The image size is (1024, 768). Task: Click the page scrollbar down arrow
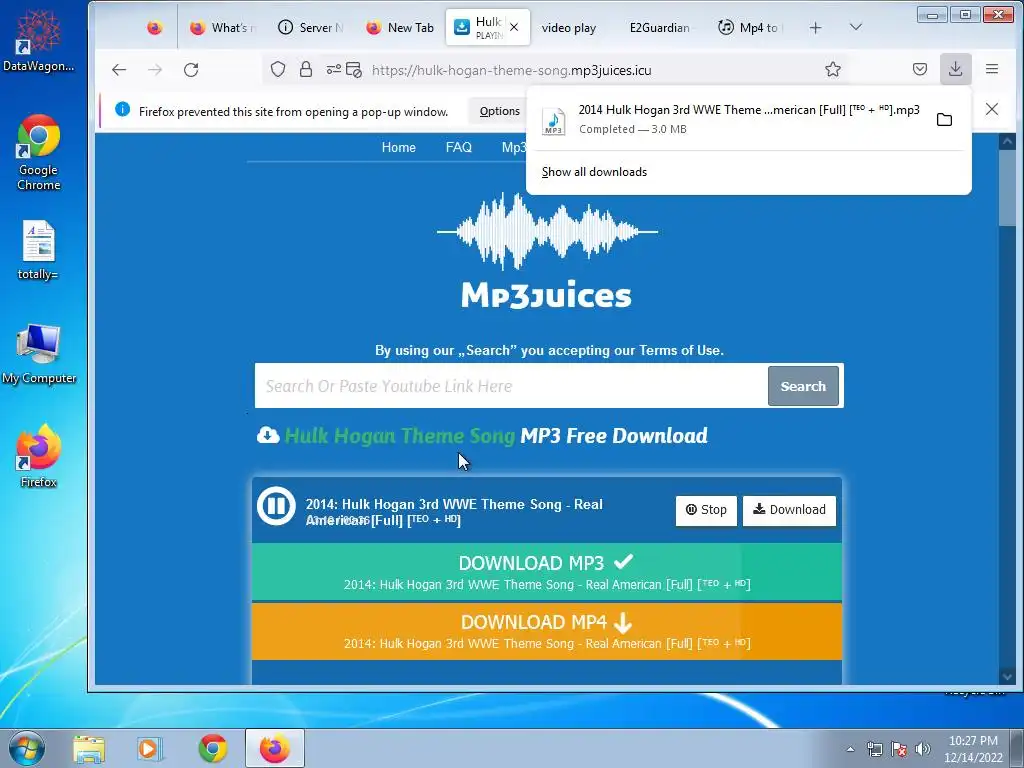(1007, 677)
